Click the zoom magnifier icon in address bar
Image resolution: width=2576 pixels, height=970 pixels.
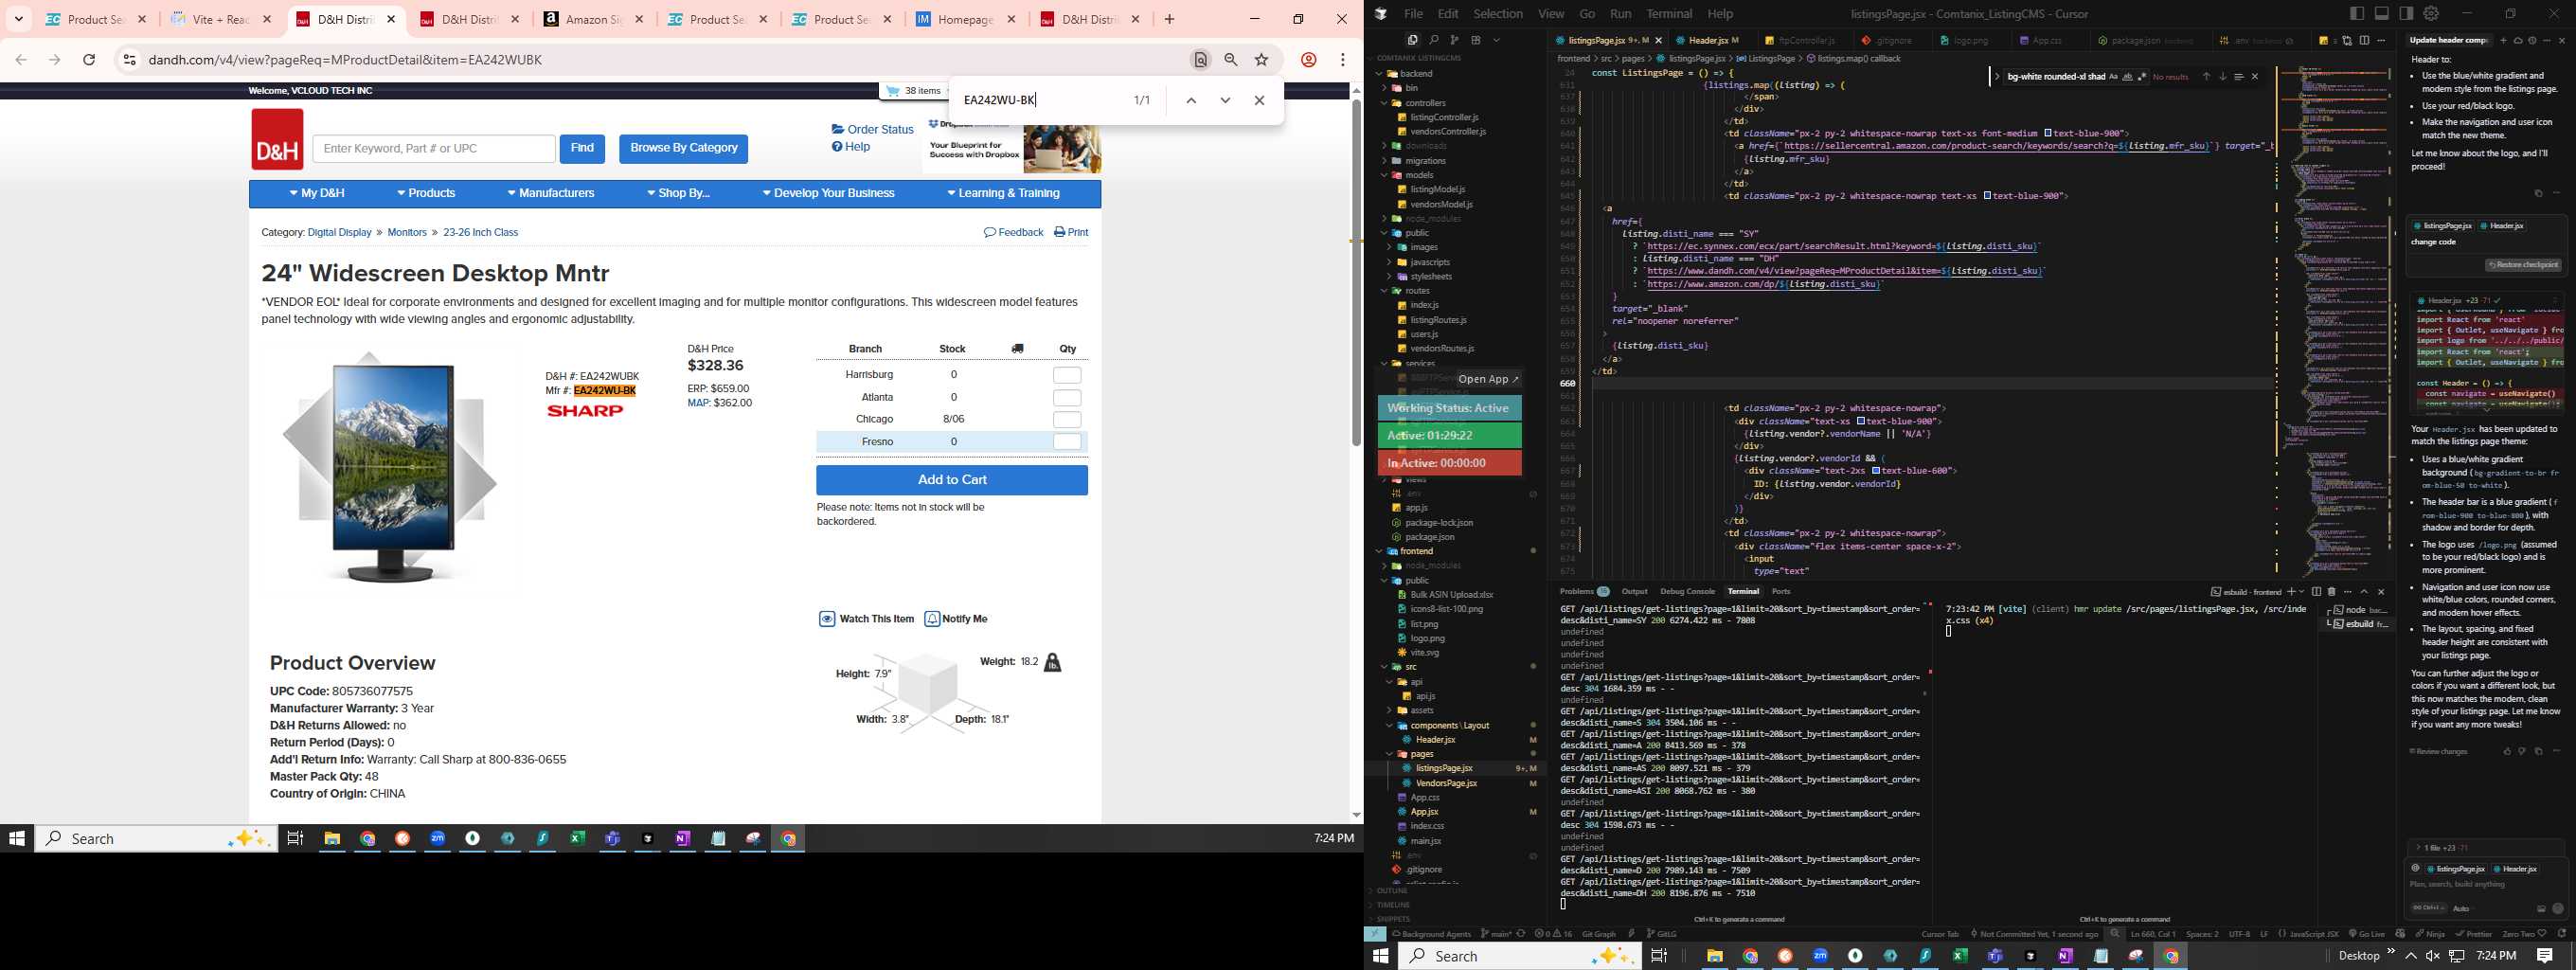(1231, 60)
